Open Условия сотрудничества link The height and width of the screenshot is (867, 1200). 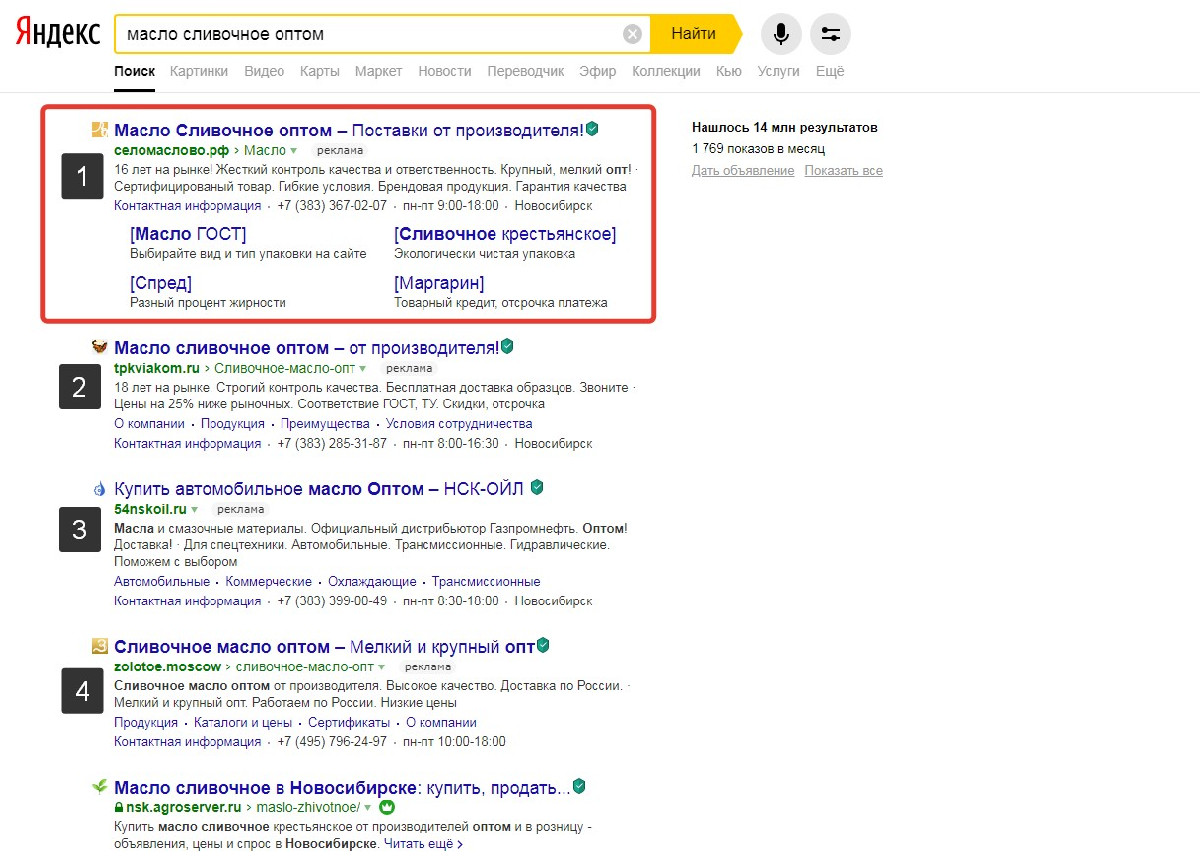click(459, 424)
